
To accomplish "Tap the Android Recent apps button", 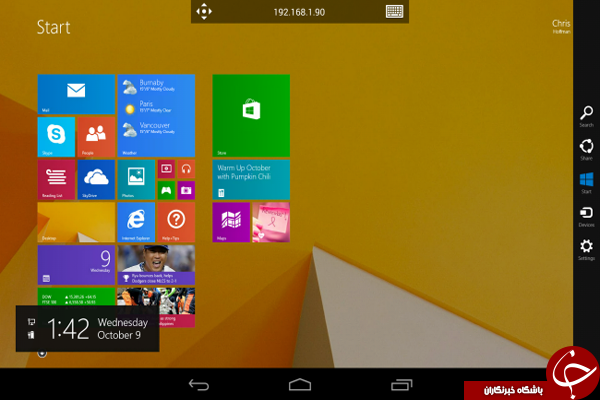I will coord(401,385).
